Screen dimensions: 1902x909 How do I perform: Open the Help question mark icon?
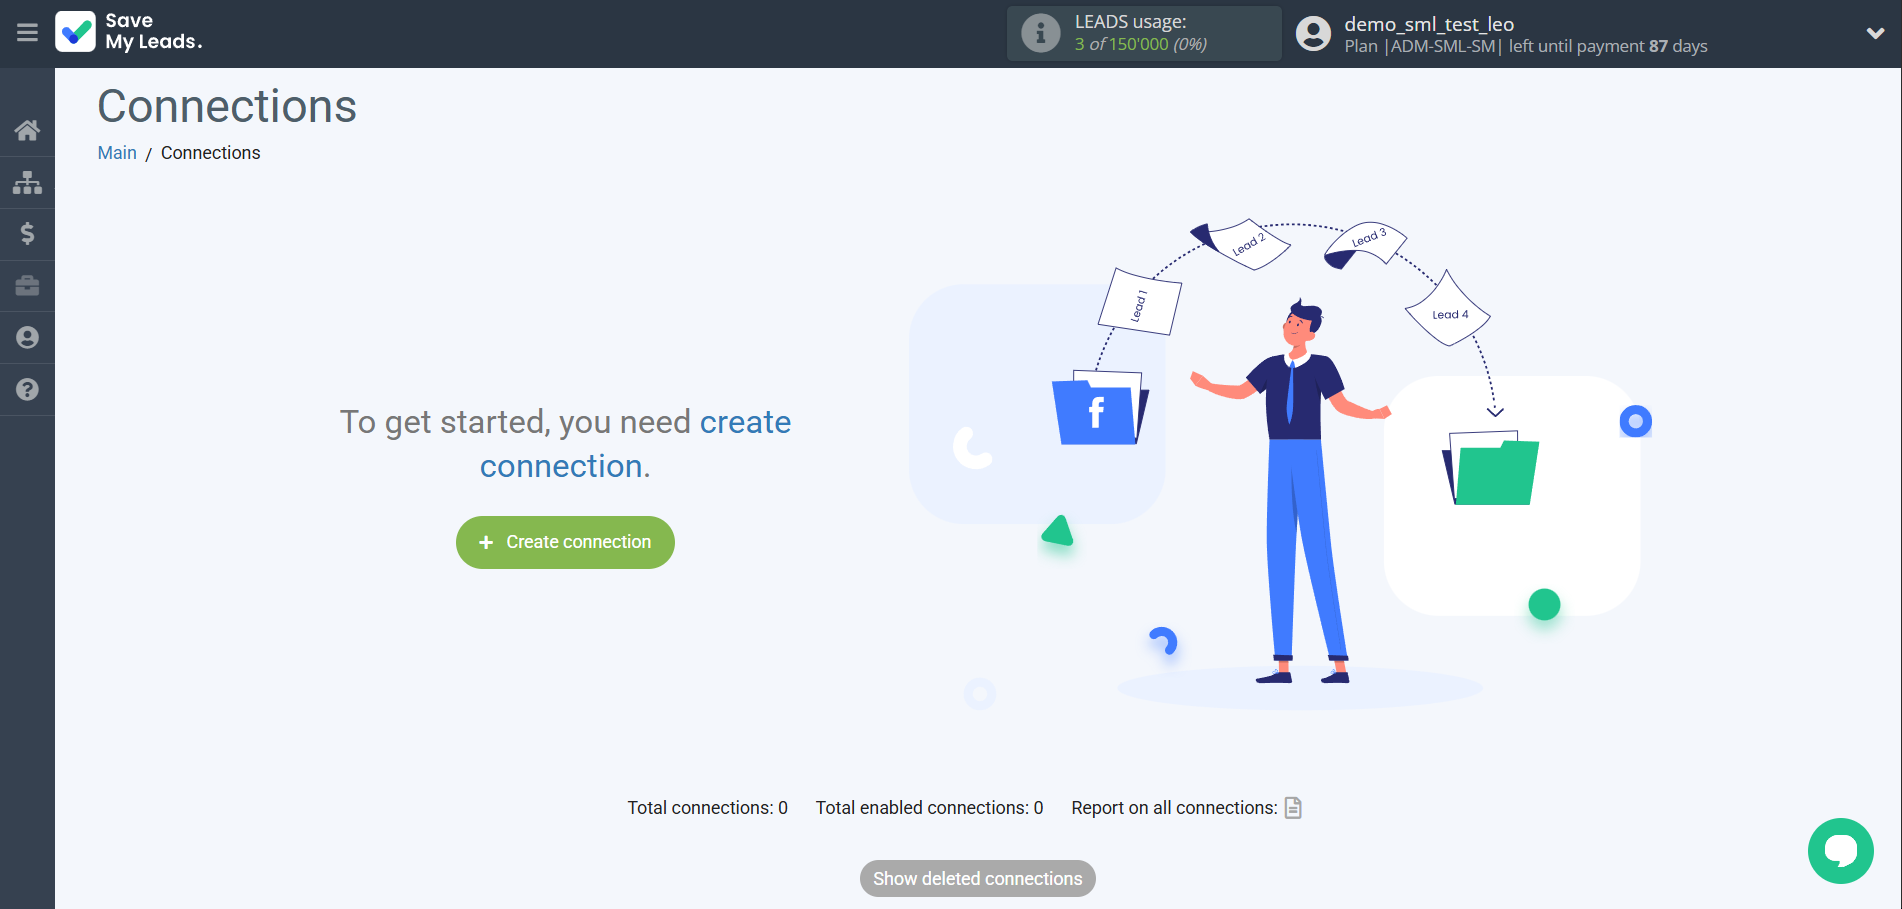coord(27,389)
